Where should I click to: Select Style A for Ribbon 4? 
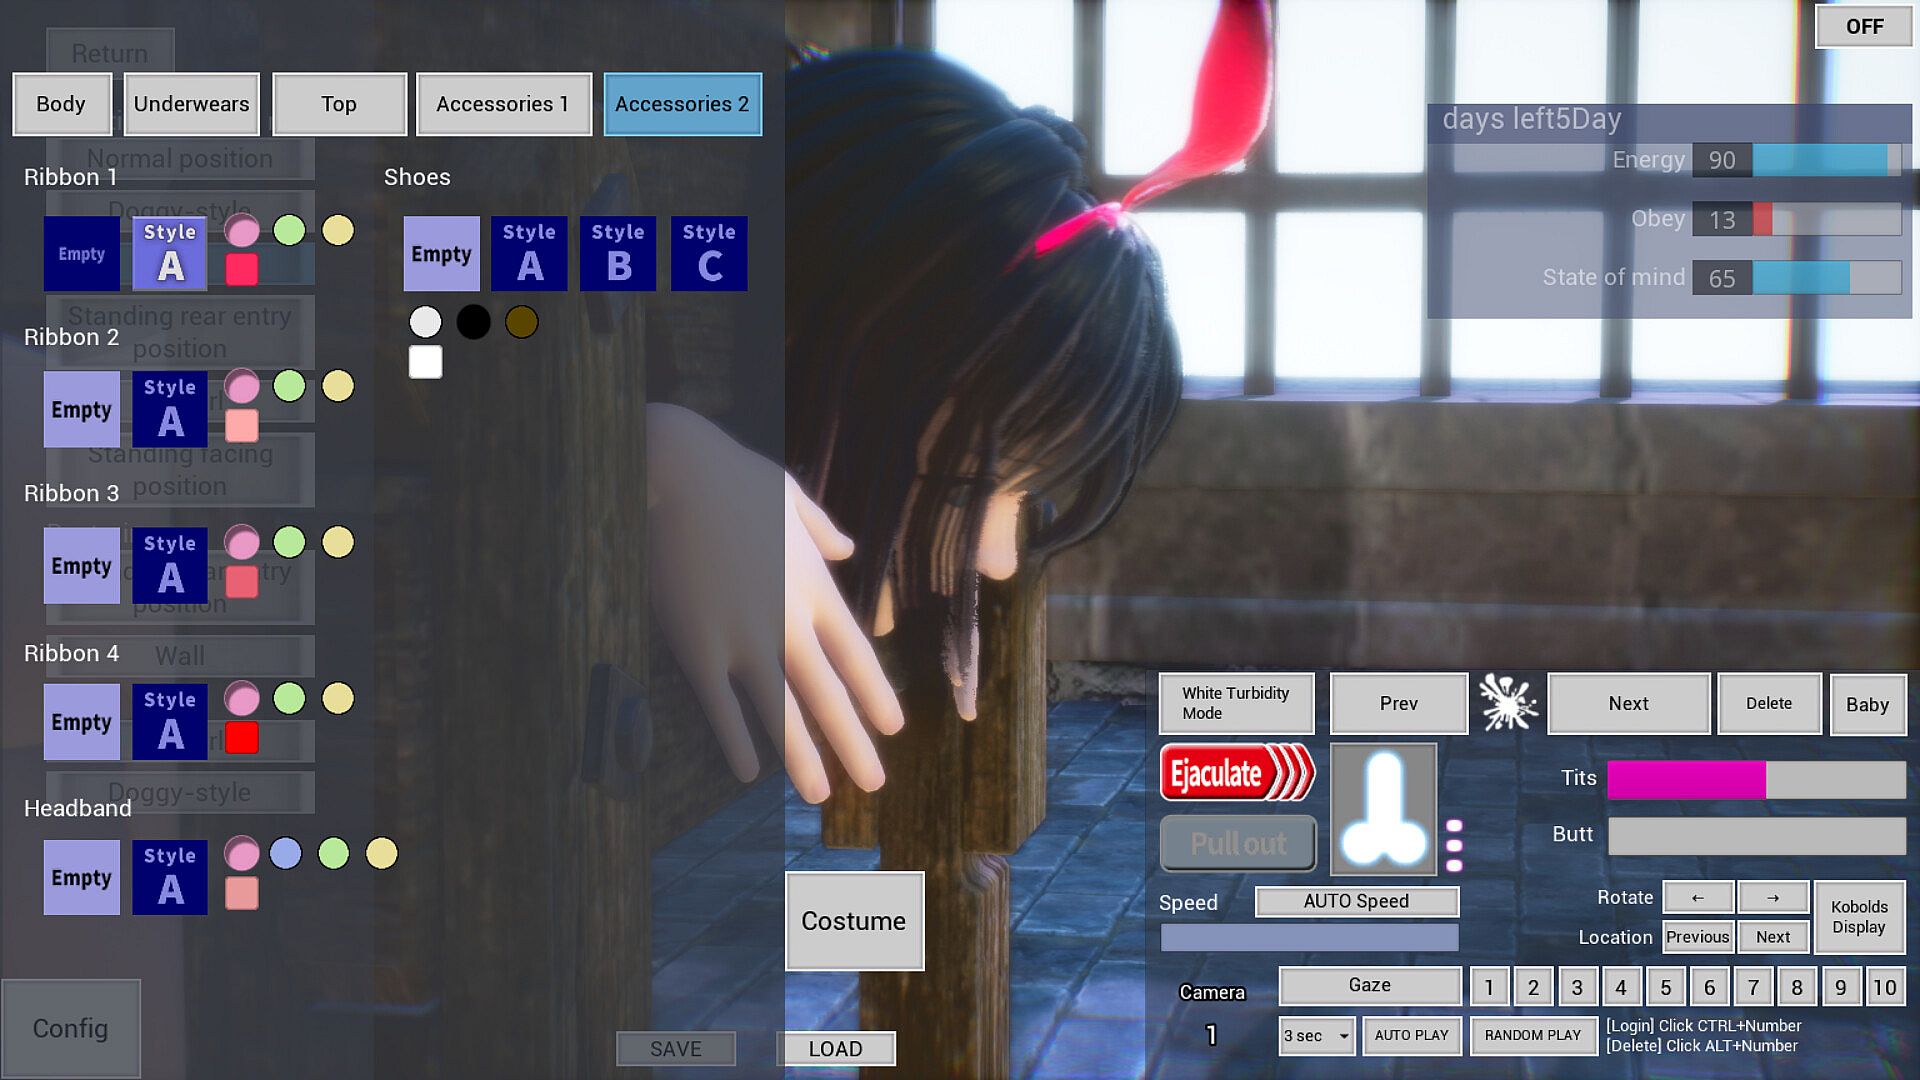(x=170, y=721)
